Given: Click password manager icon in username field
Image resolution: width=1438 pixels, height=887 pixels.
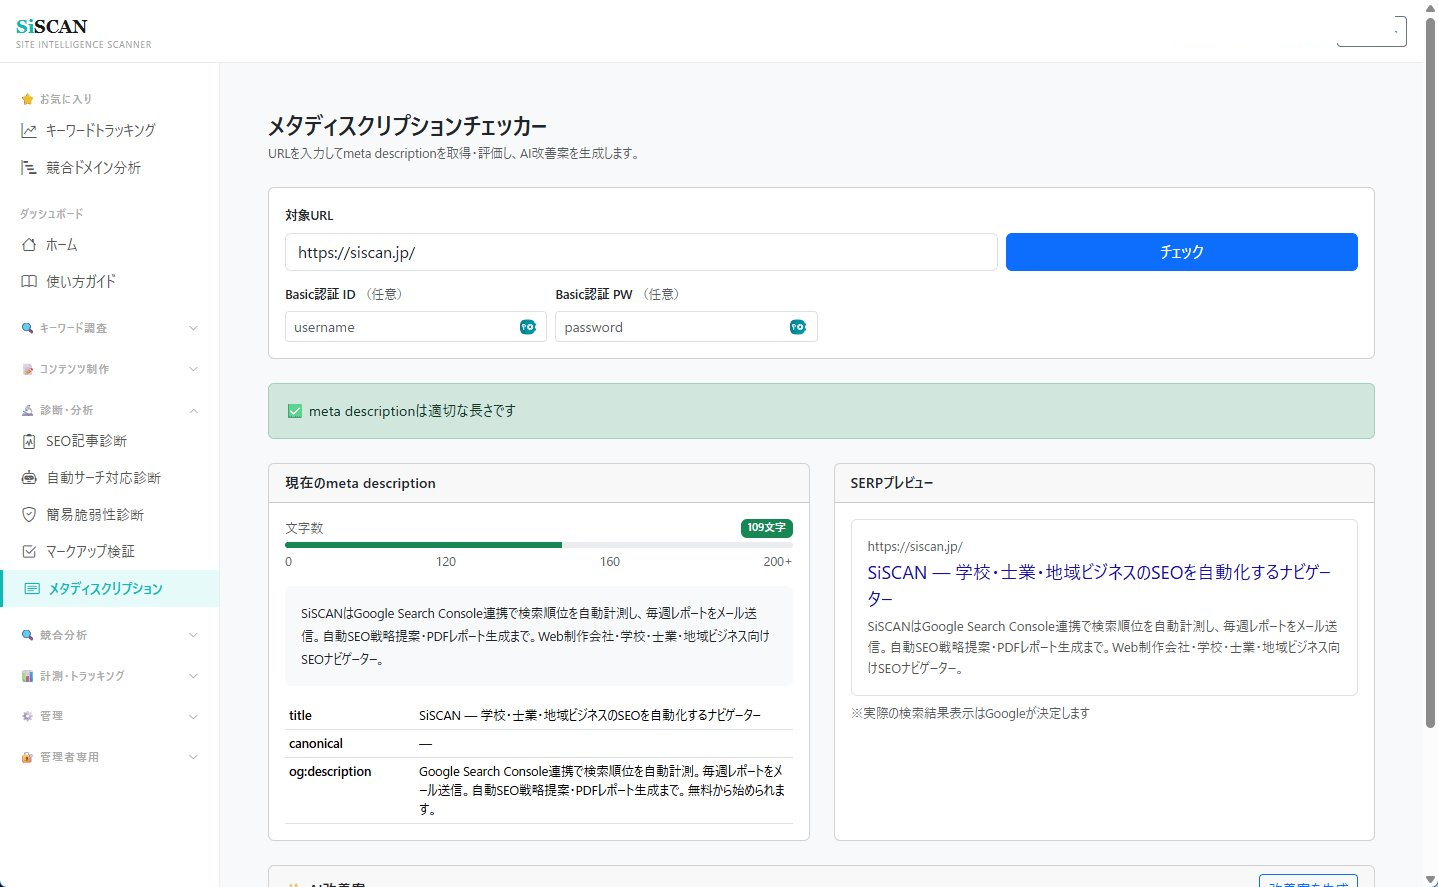Looking at the screenshot, I should [x=527, y=327].
